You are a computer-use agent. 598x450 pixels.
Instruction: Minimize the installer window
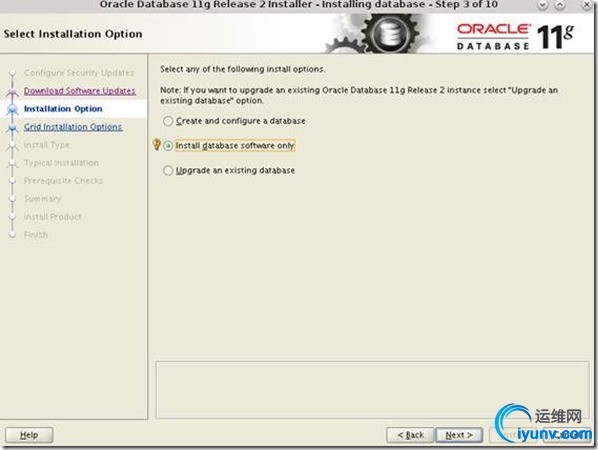click(543, 5)
